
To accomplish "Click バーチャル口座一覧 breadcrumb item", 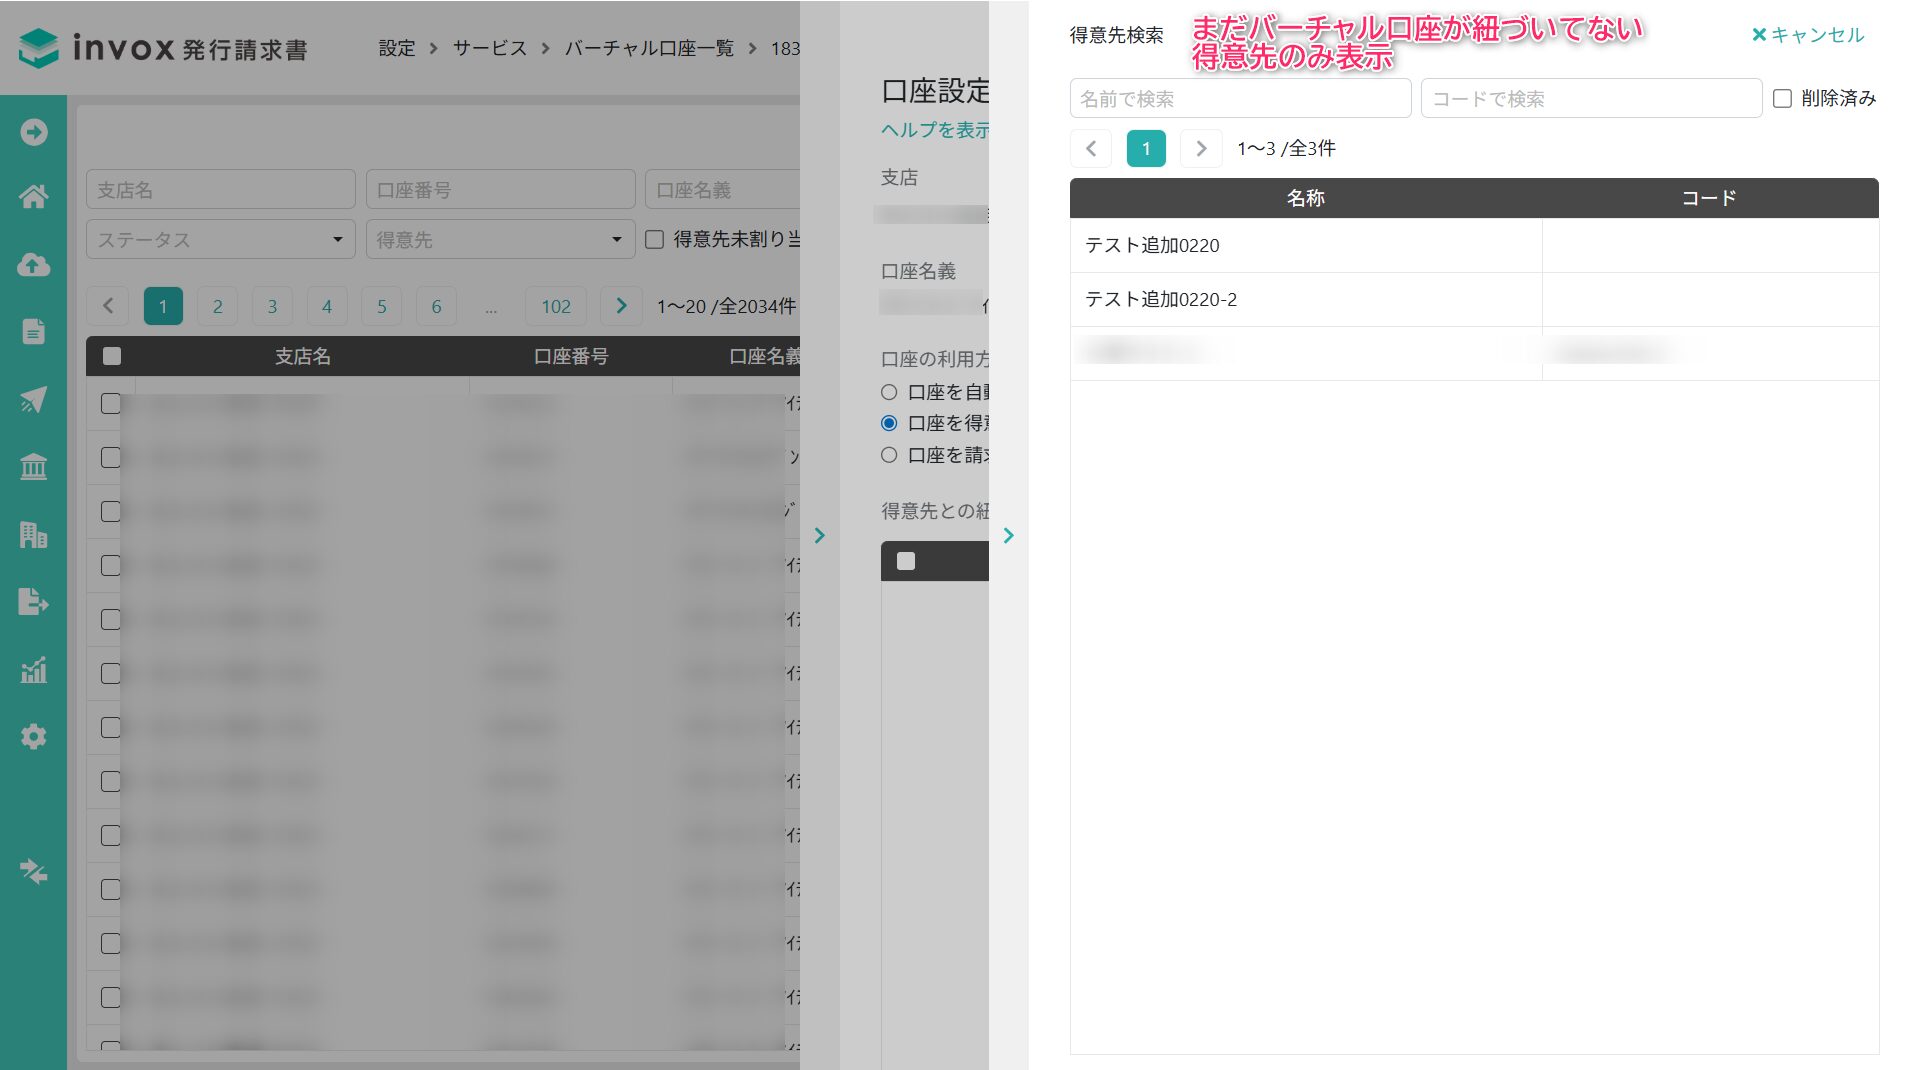I will click(648, 48).
